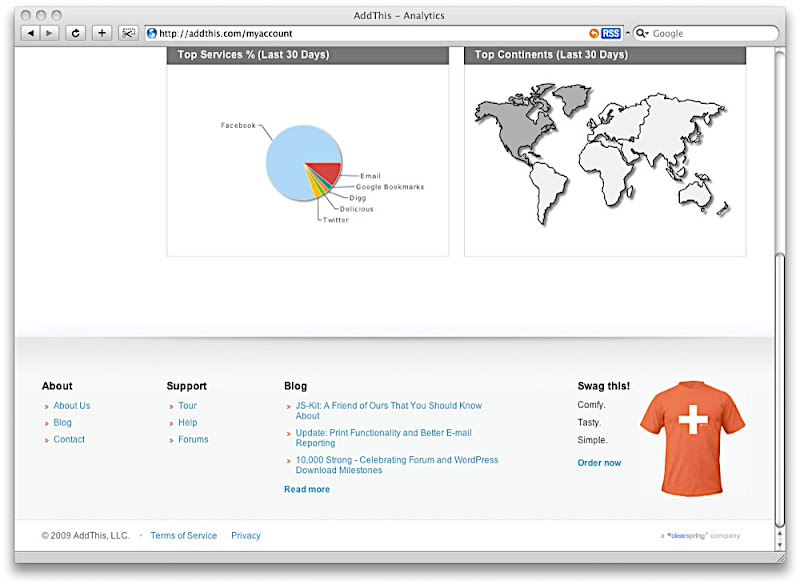This screenshot has width=800, height=585.
Task: Add a bookmark with the plus button
Action: (102, 33)
